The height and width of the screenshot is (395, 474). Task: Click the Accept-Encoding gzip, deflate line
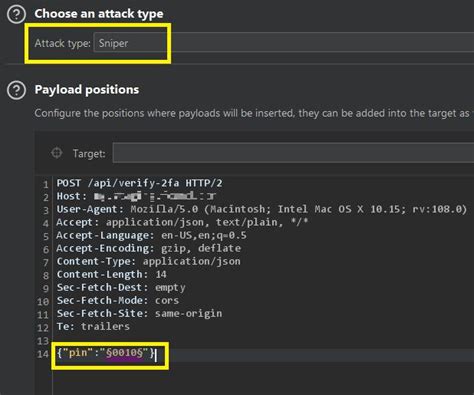[x=148, y=248]
